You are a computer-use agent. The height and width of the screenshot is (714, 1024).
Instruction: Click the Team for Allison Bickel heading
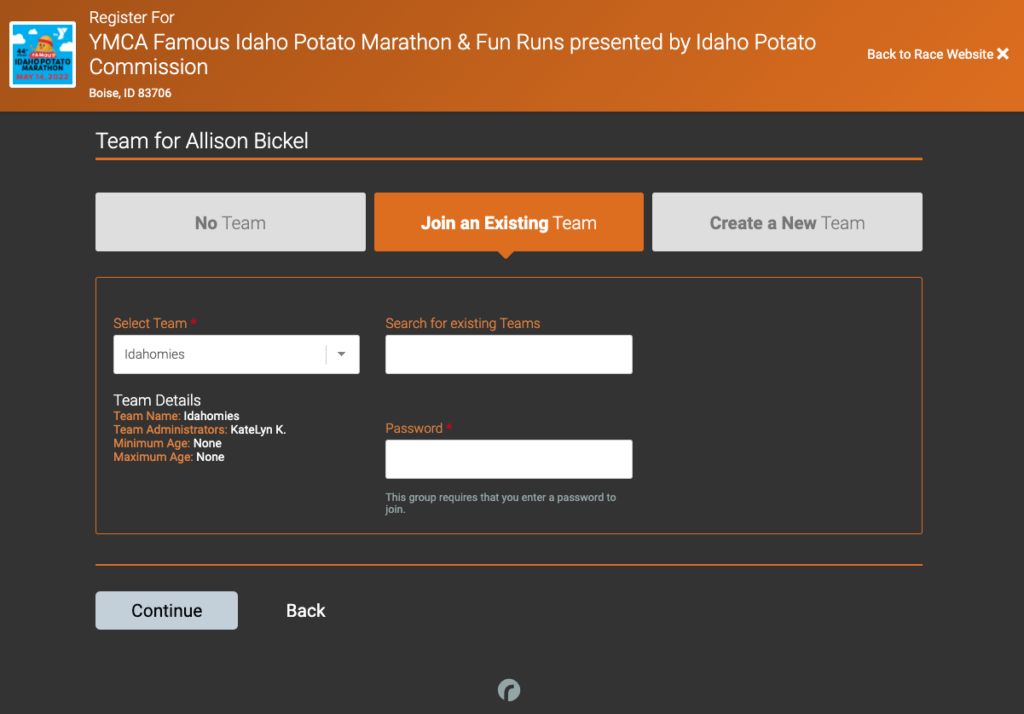pyautogui.click(x=202, y=140)
